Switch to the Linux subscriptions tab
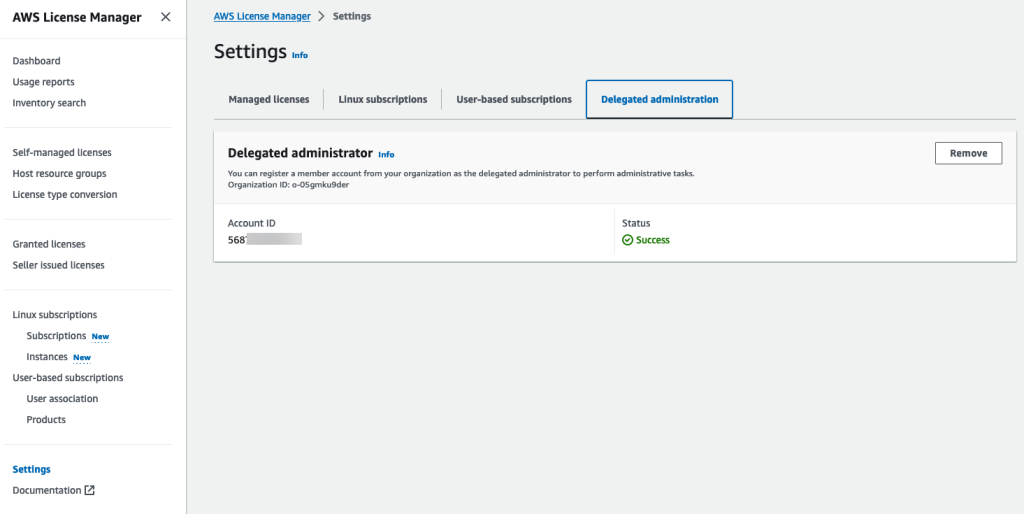The image size is (1024, 514). pos(383,99)
